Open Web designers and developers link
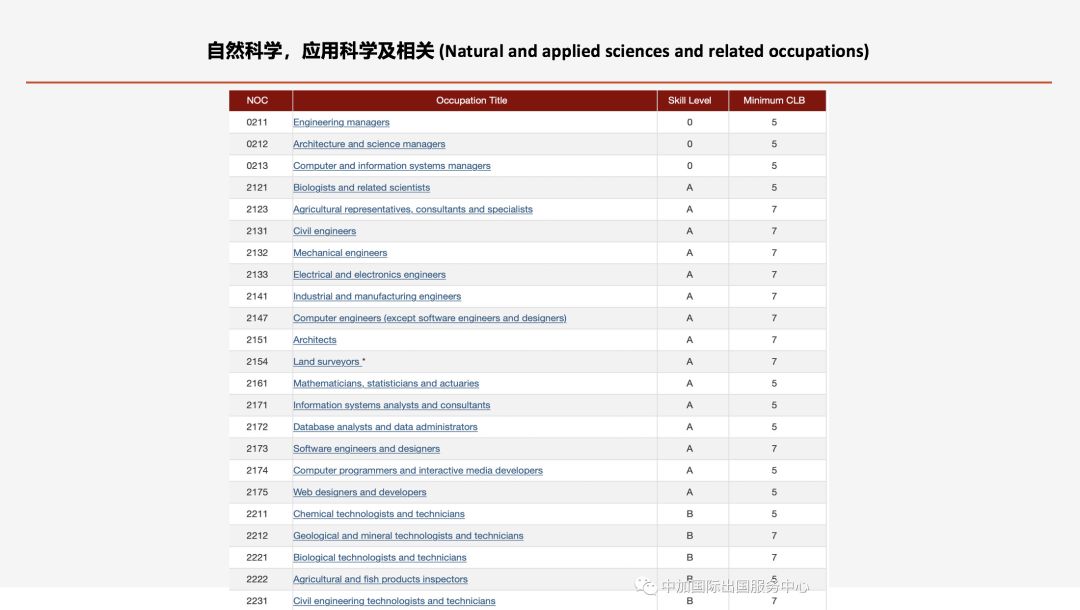Viewport: 1080px width, 610px height. point(359,493)
